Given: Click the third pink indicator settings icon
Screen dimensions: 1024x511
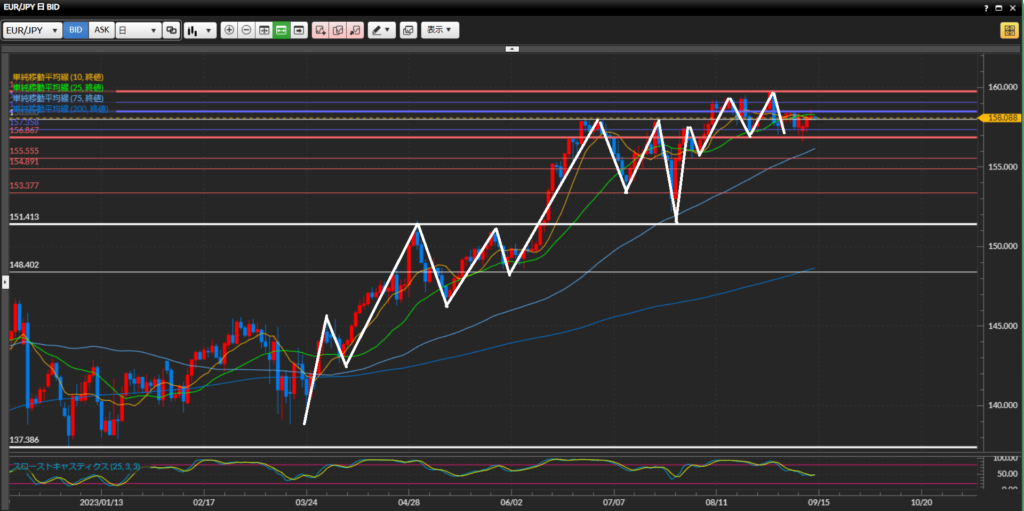Looking at the screenshot, I should point(354,30).
